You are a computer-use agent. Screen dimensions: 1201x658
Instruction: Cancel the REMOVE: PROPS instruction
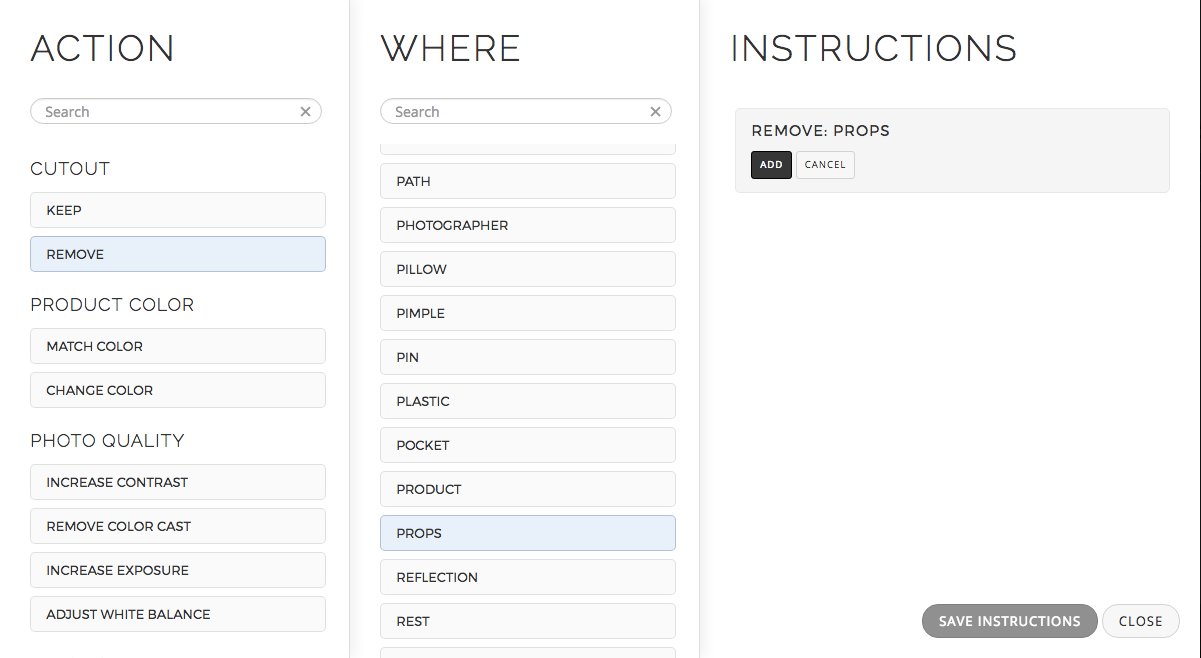825,165
